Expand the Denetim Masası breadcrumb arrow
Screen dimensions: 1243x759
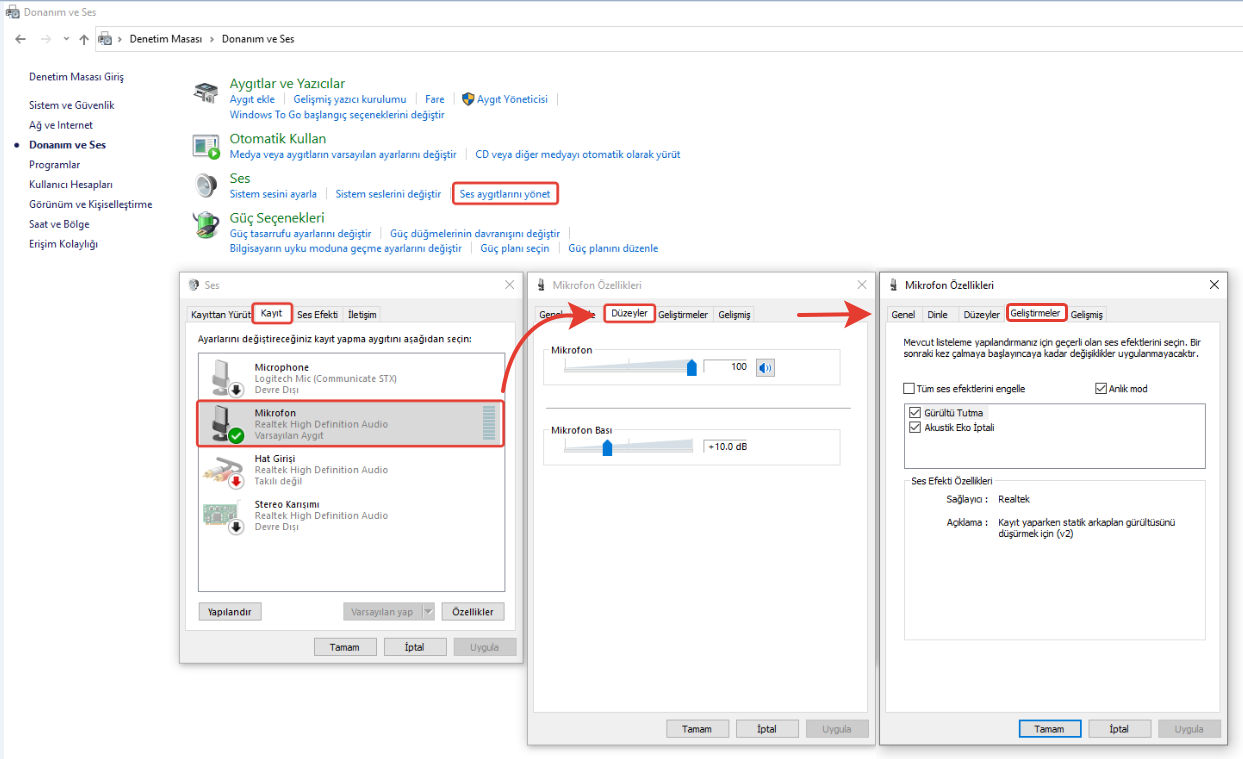click(211, 39)
